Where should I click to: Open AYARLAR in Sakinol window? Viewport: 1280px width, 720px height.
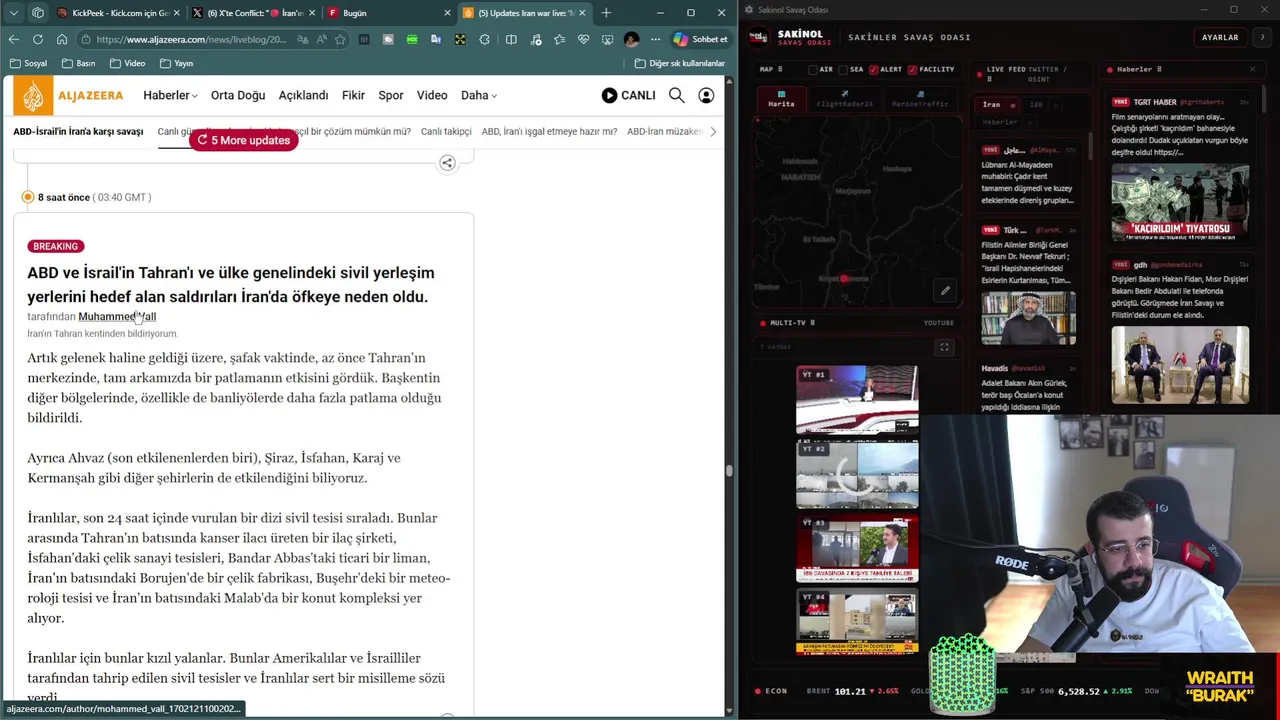(1220, 37)
